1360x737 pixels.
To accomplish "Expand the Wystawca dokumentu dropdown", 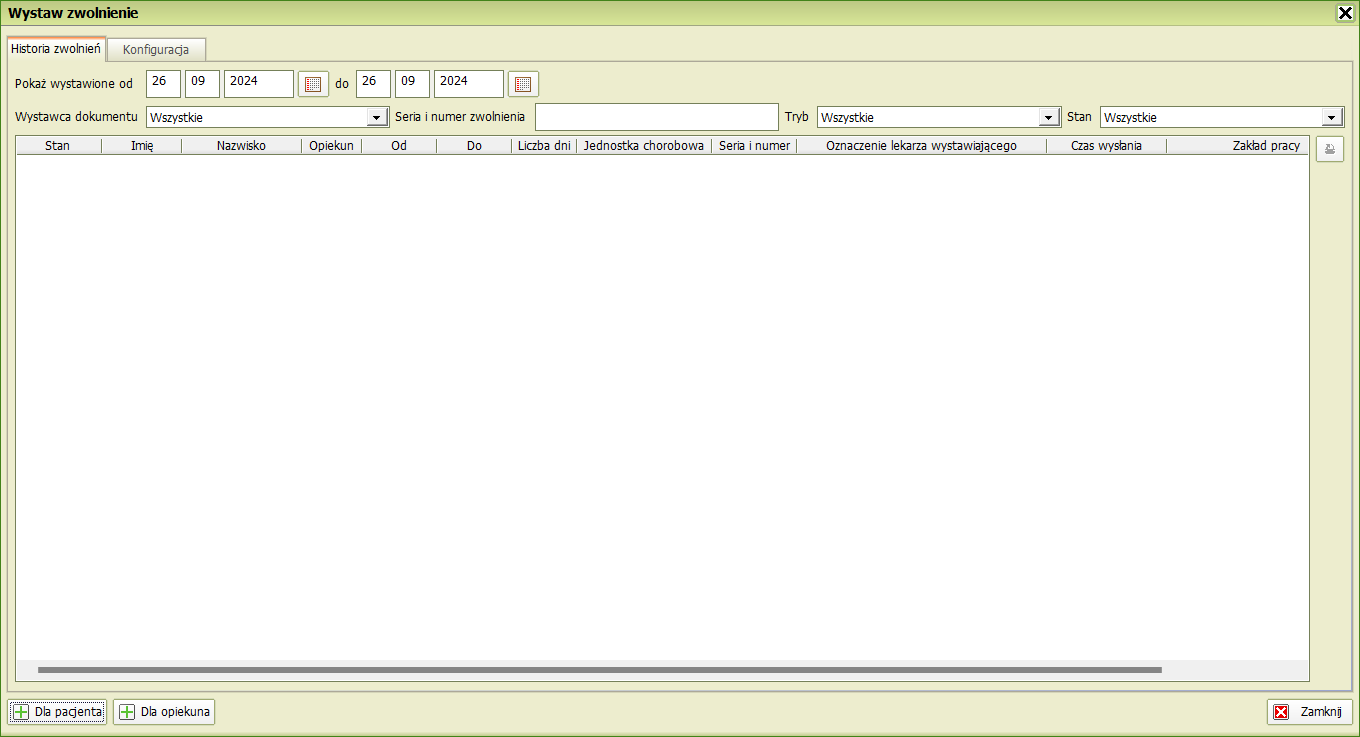I will click(x=376, y=118).
